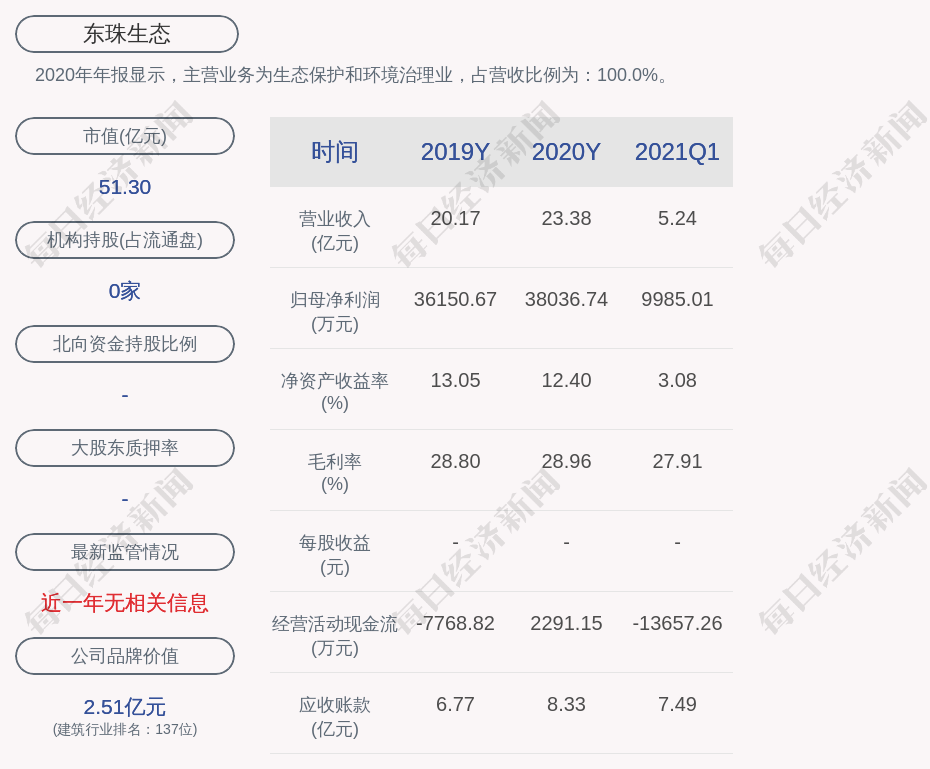Click the market value figure 51.30
This screenshot has height=769, width=930.
125,187
